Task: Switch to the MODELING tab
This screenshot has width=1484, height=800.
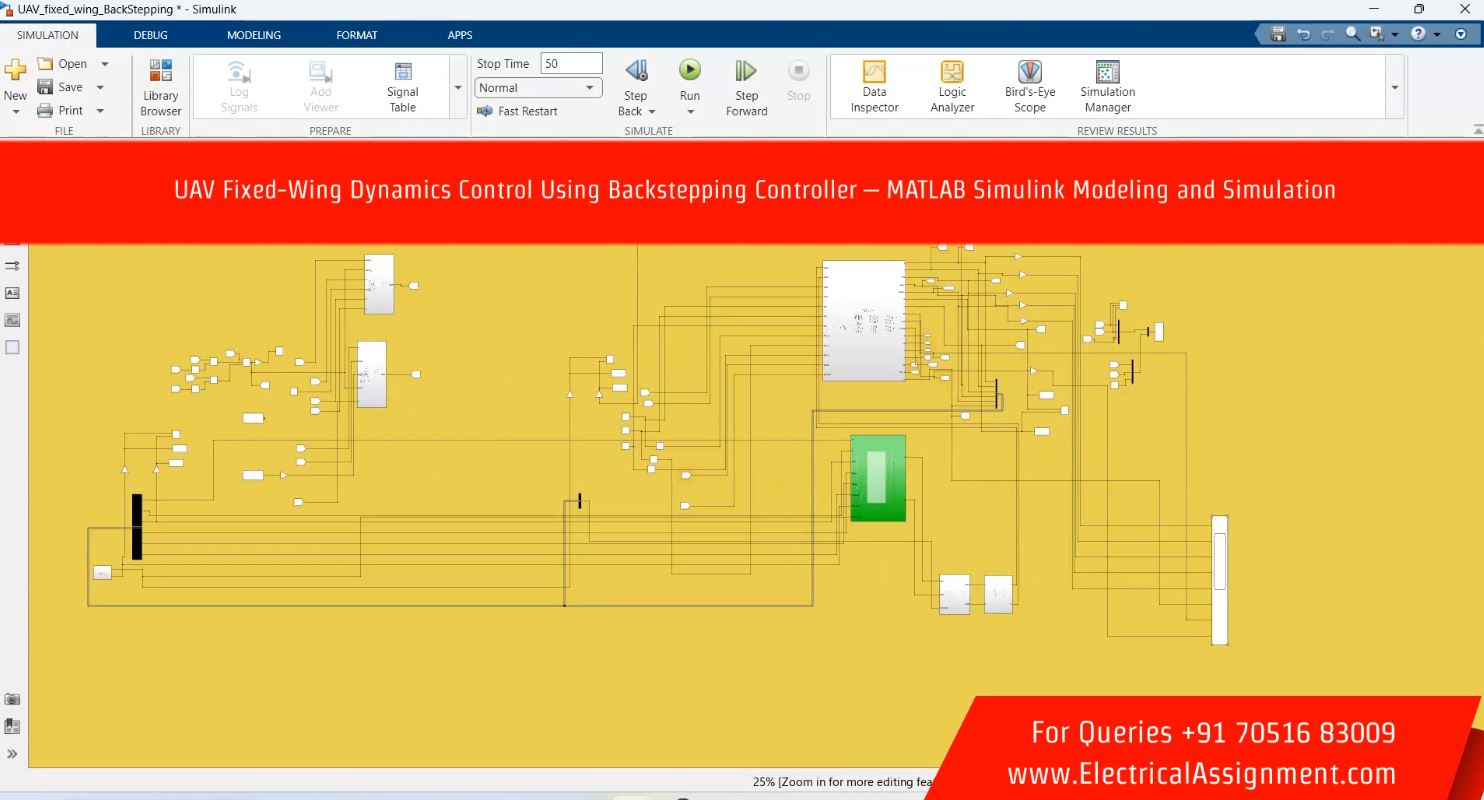Action: (254, 35)
